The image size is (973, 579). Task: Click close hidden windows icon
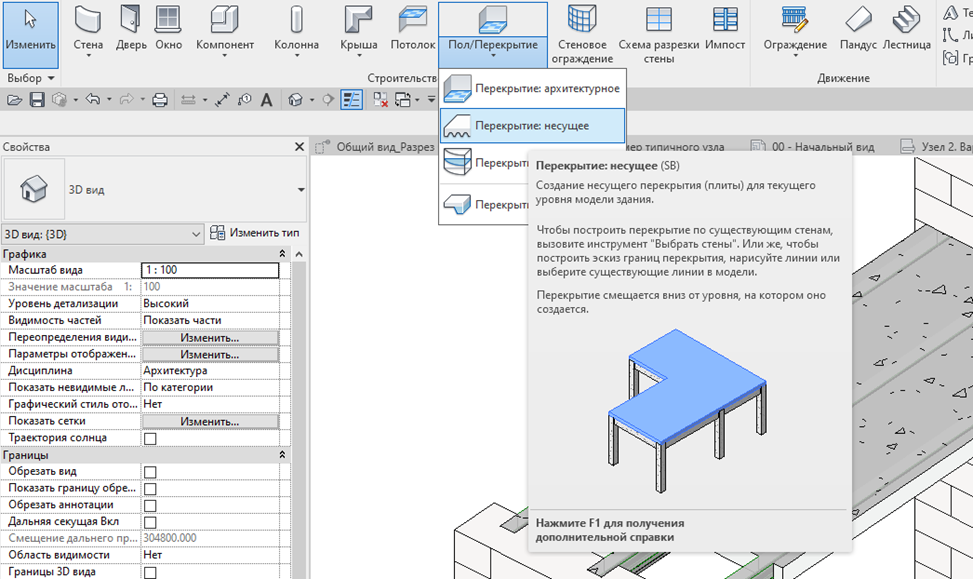coord(380,99)
